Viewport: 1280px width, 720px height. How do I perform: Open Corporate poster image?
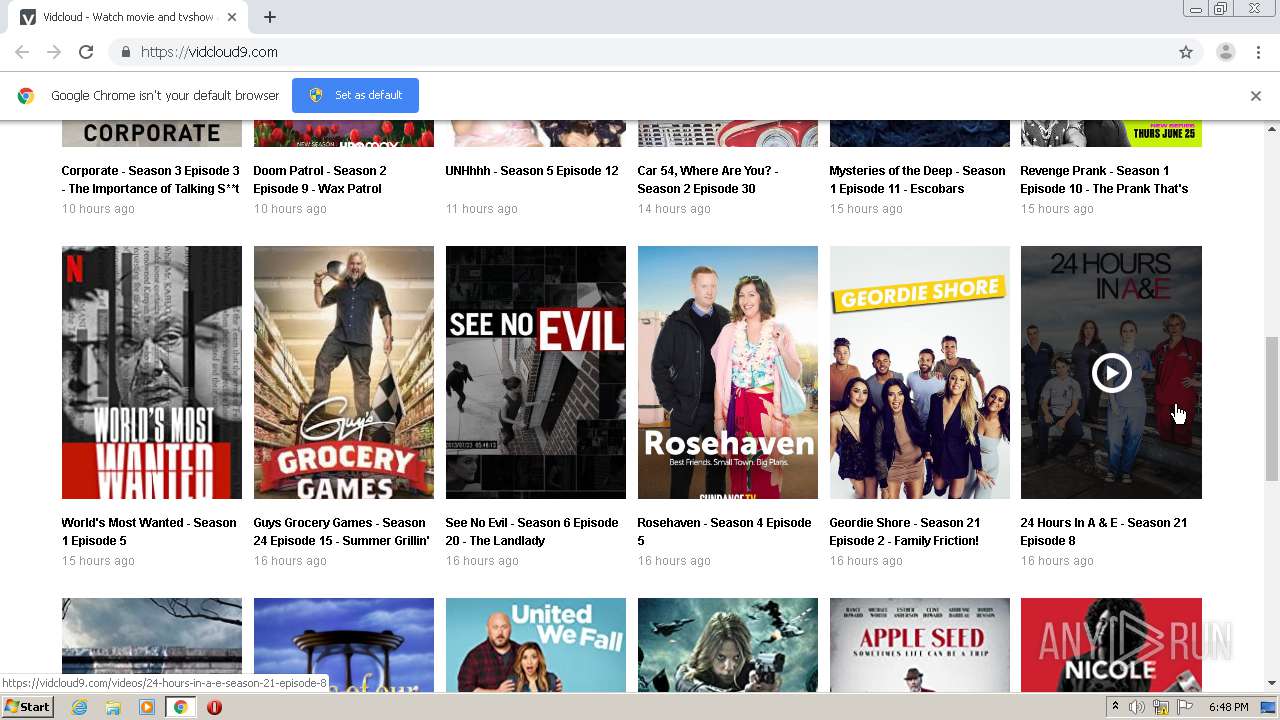(x=152, y=133)
